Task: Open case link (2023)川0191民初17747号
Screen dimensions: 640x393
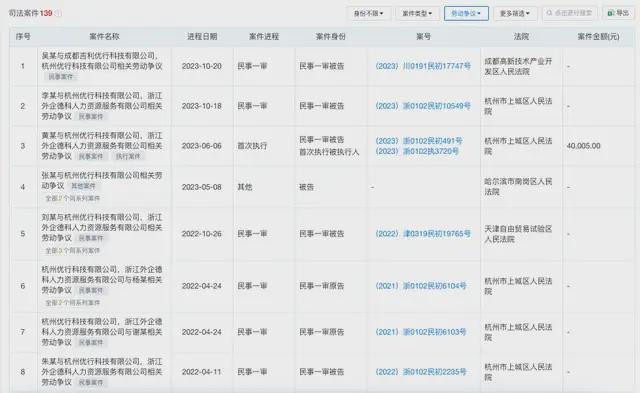Action: point(423,66)
